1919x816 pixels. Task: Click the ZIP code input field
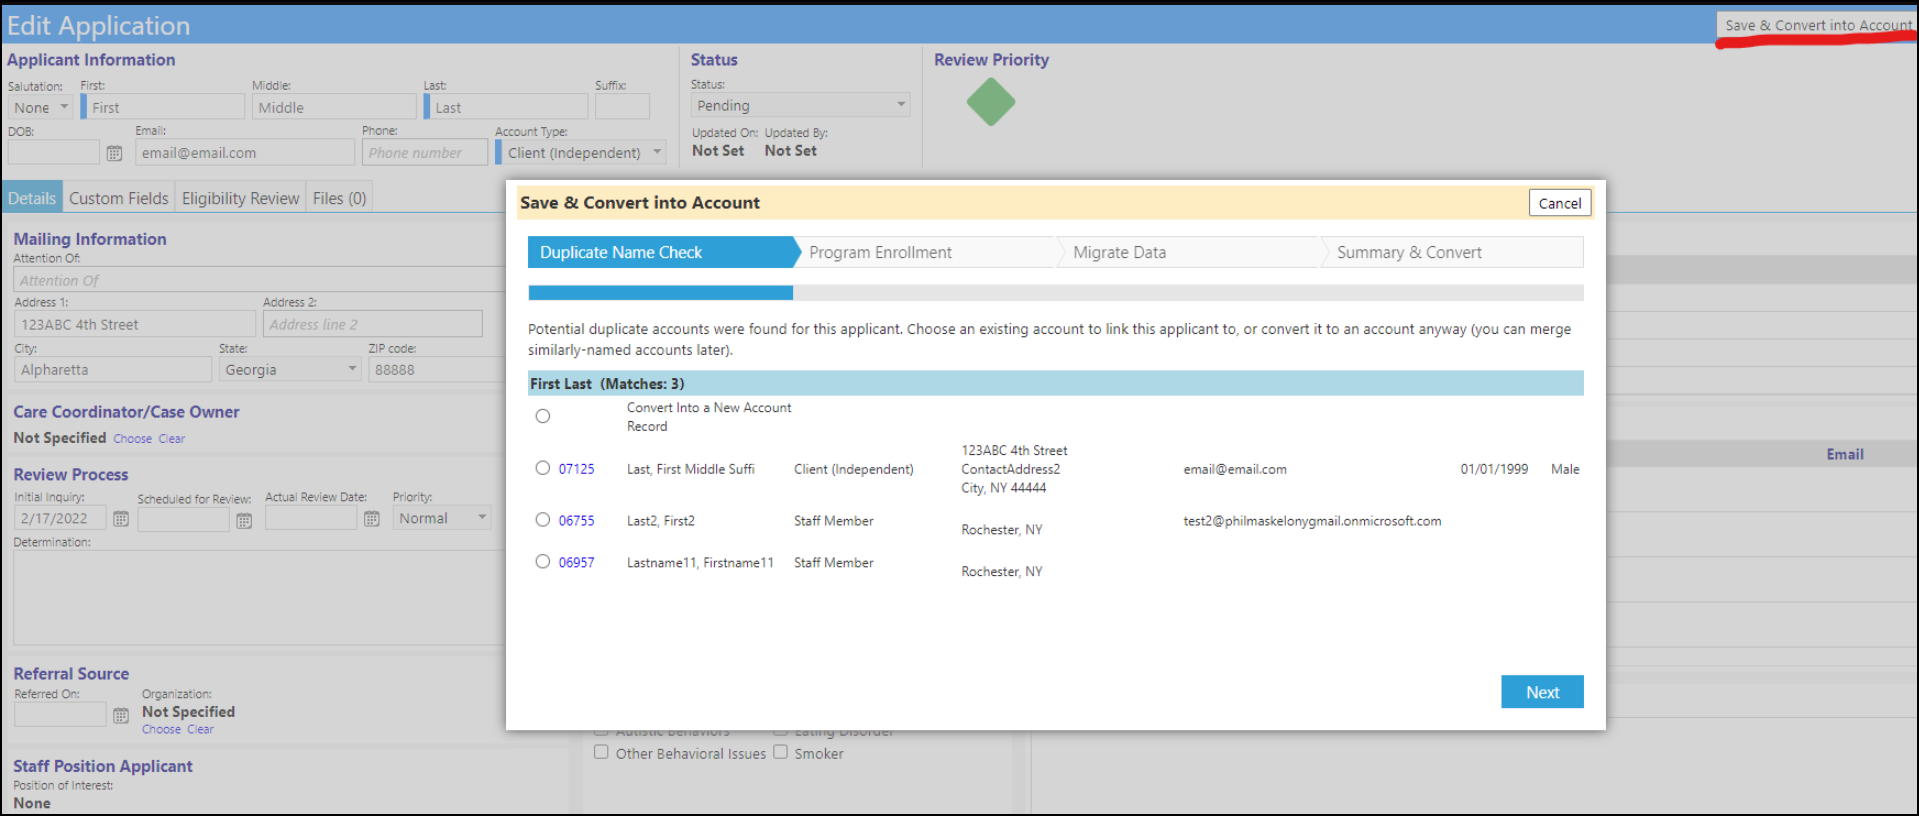437,370
